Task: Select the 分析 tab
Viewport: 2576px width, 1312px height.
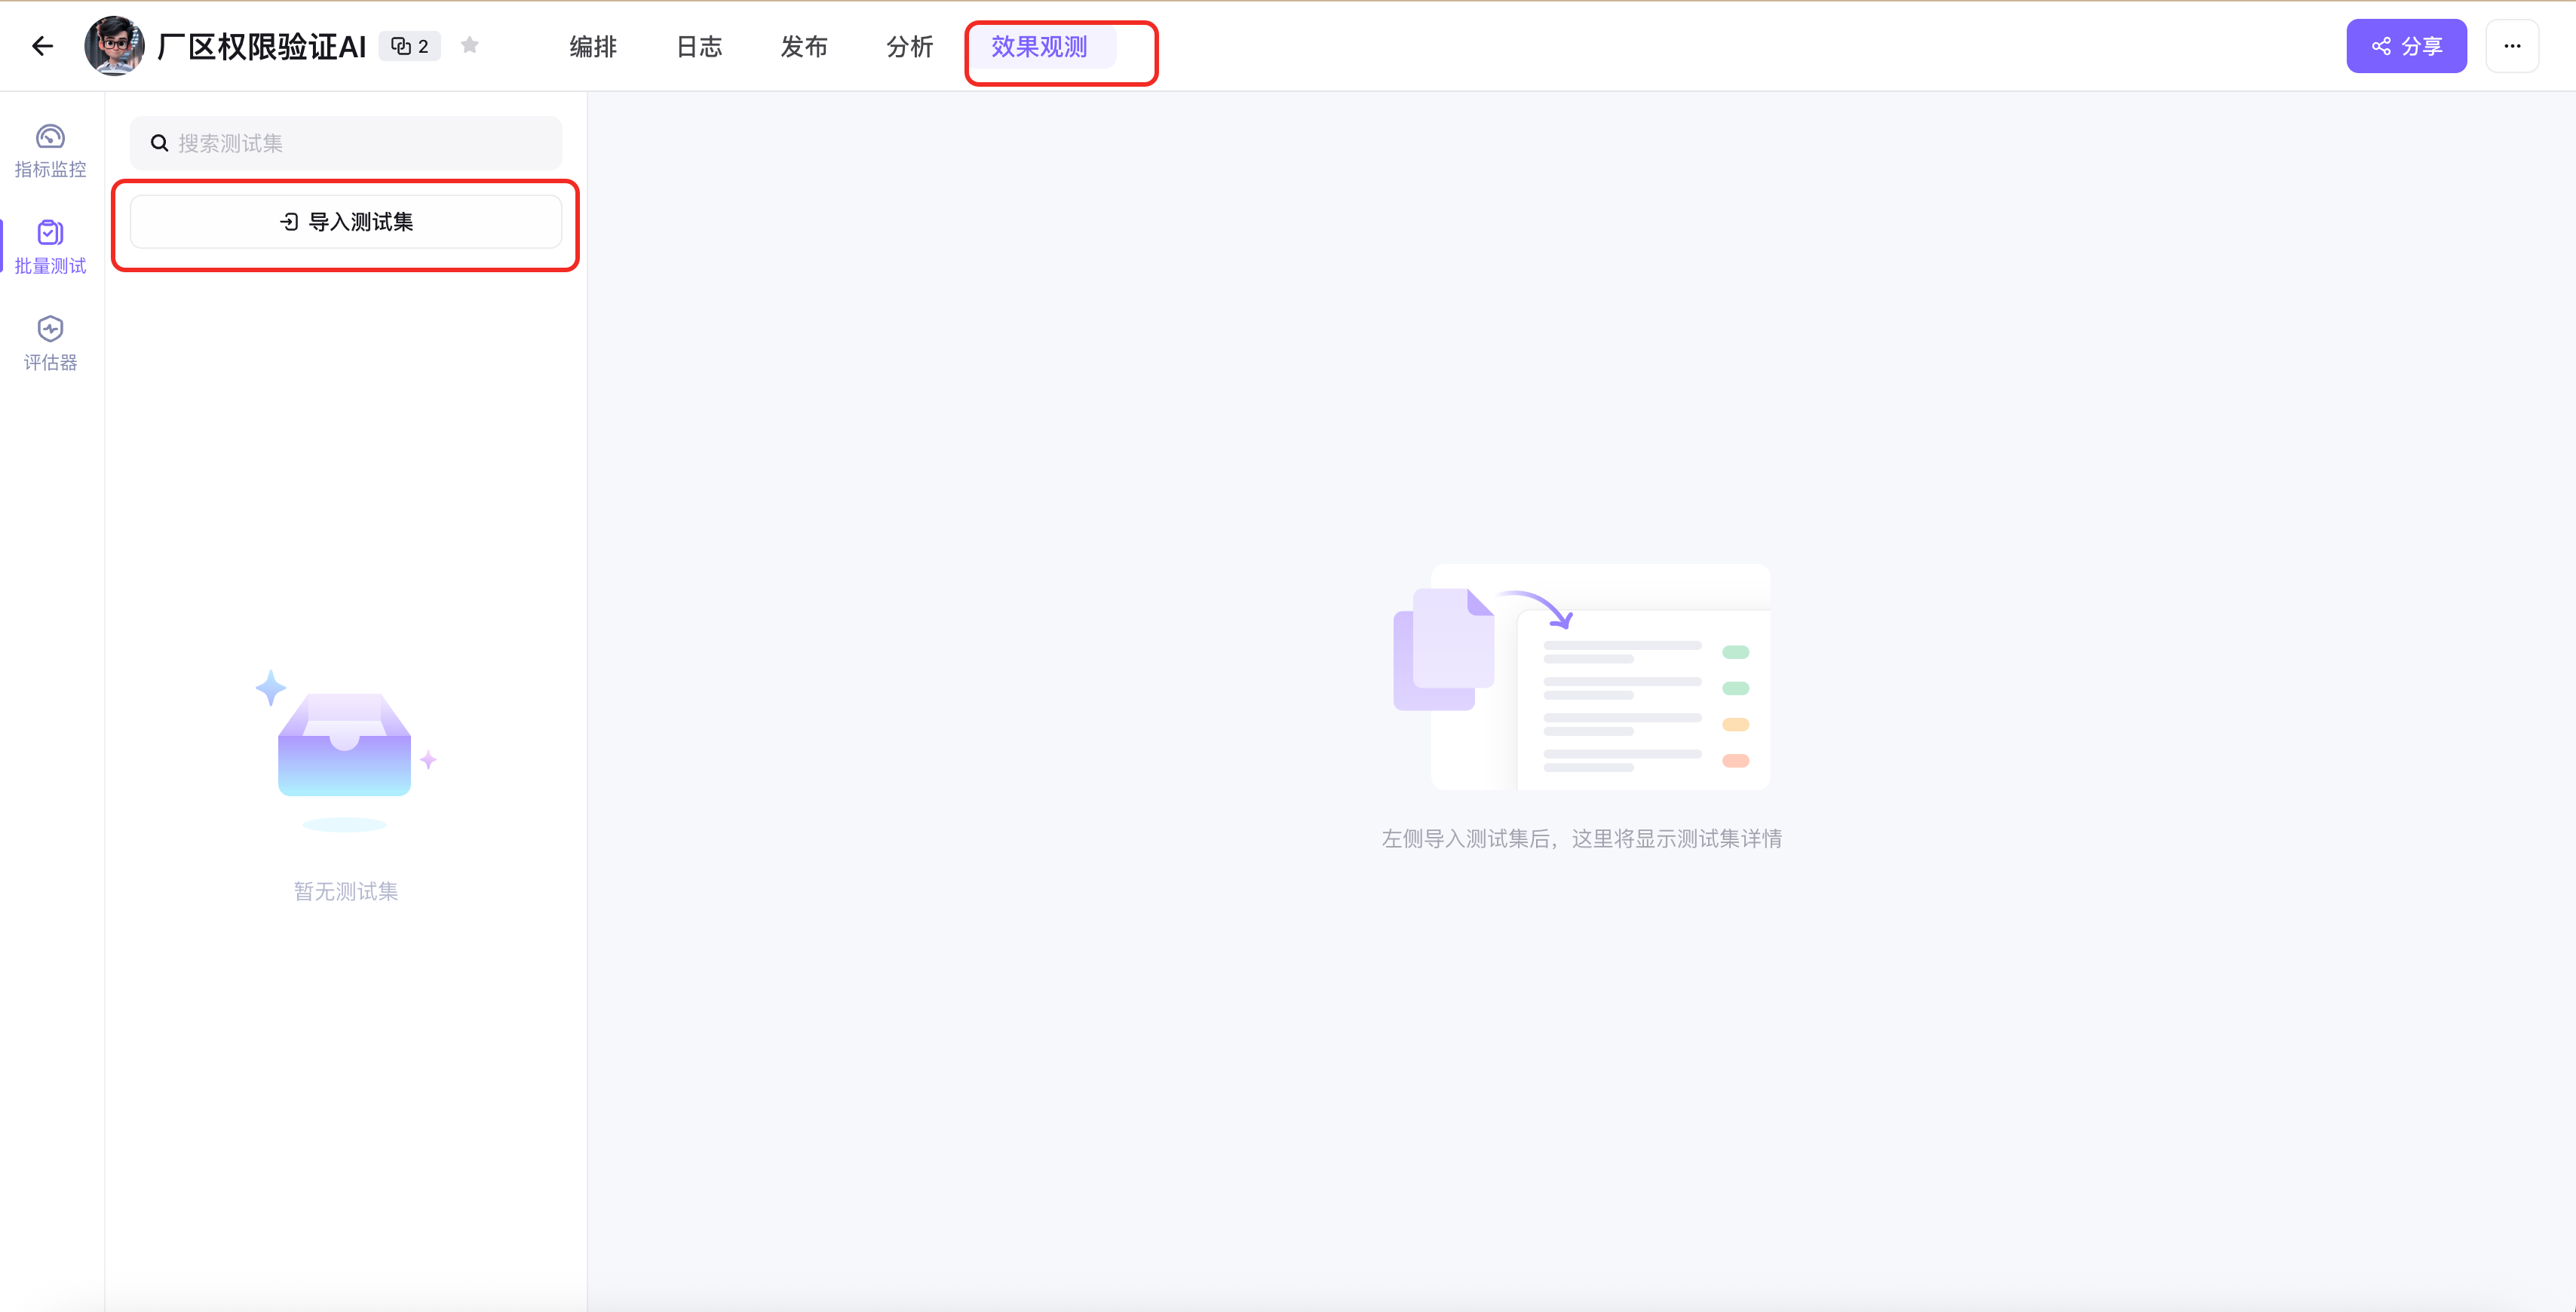Action: [909, 46]
